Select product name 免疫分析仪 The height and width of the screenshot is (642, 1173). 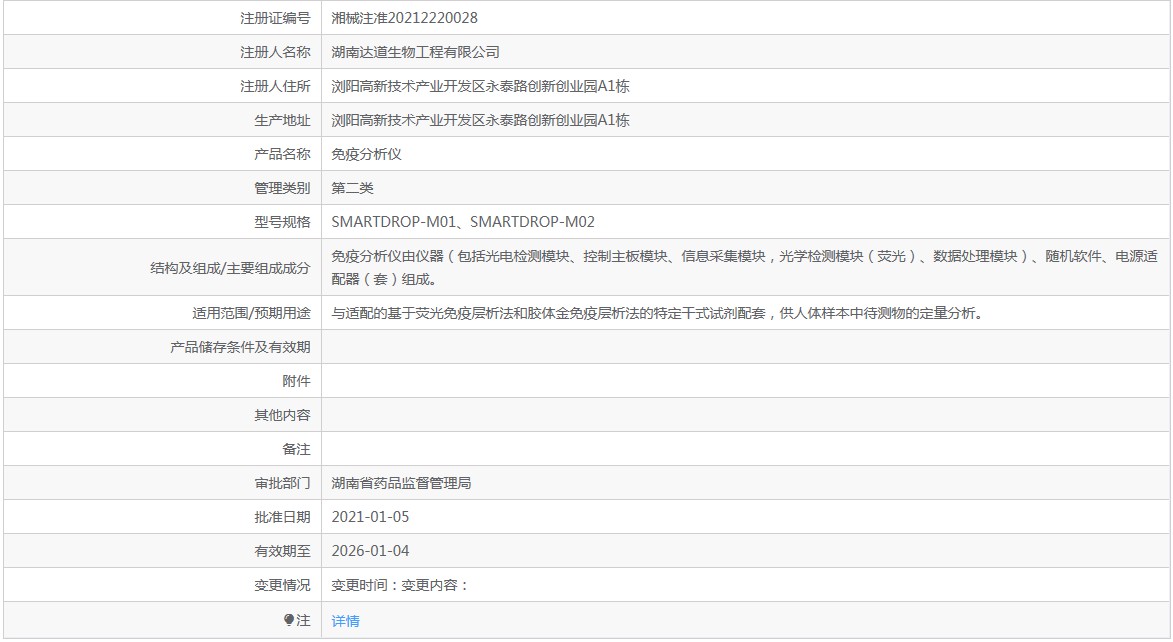(367, 154)
